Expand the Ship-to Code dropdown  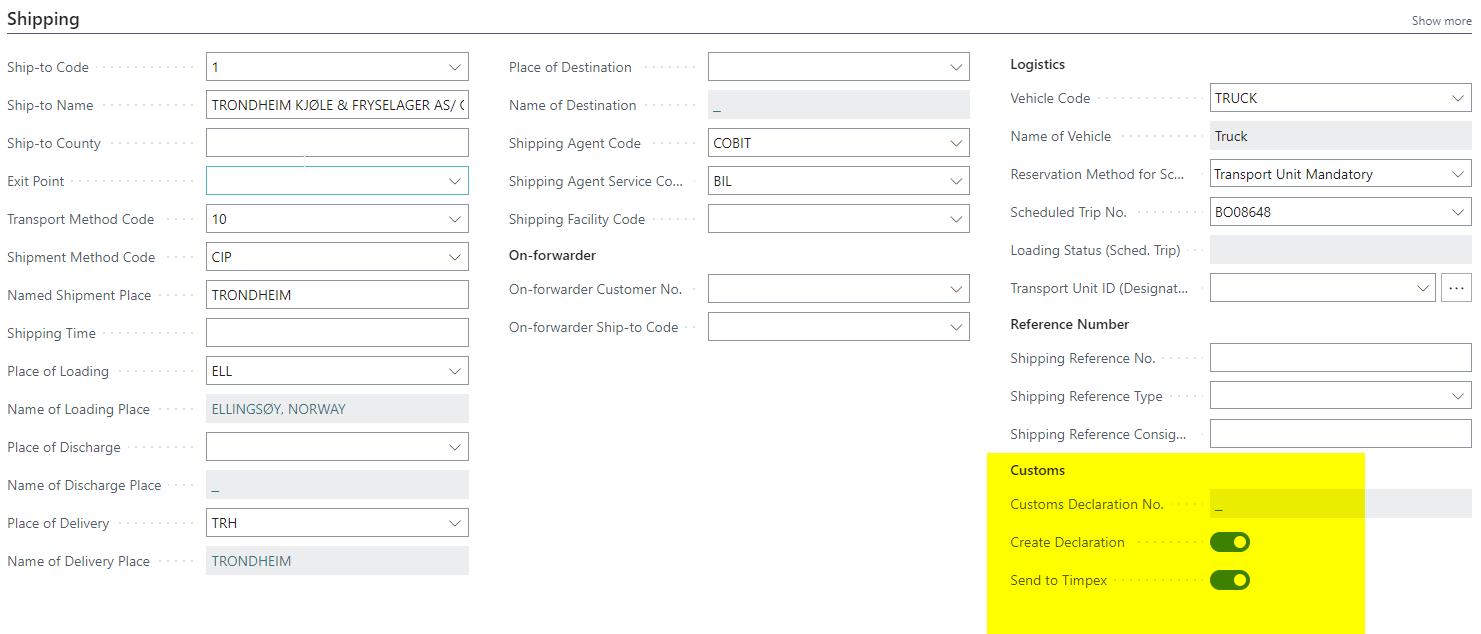(x=455, y=67)
